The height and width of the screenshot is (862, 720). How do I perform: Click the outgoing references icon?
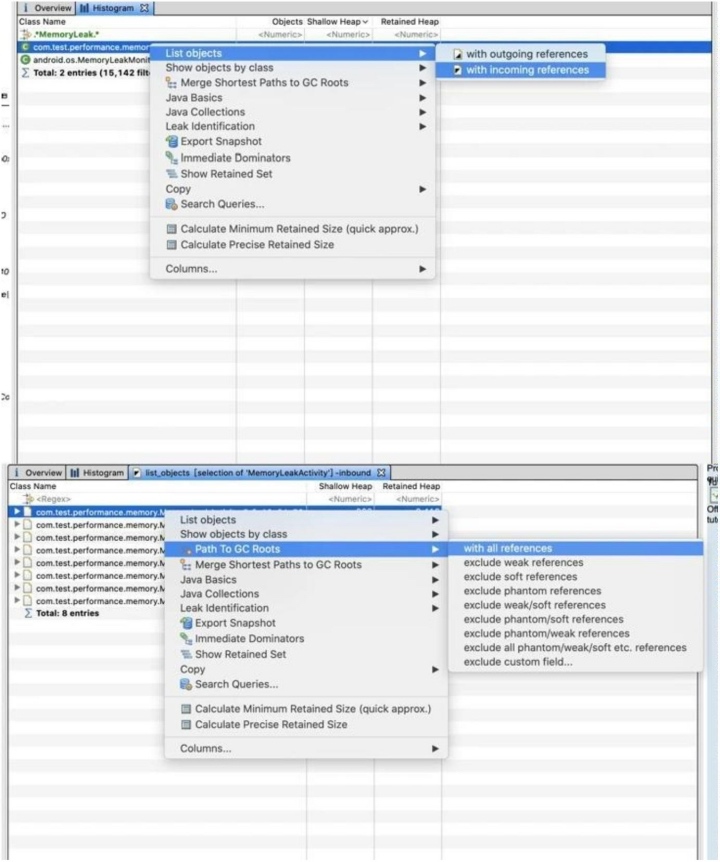(457, 54)
